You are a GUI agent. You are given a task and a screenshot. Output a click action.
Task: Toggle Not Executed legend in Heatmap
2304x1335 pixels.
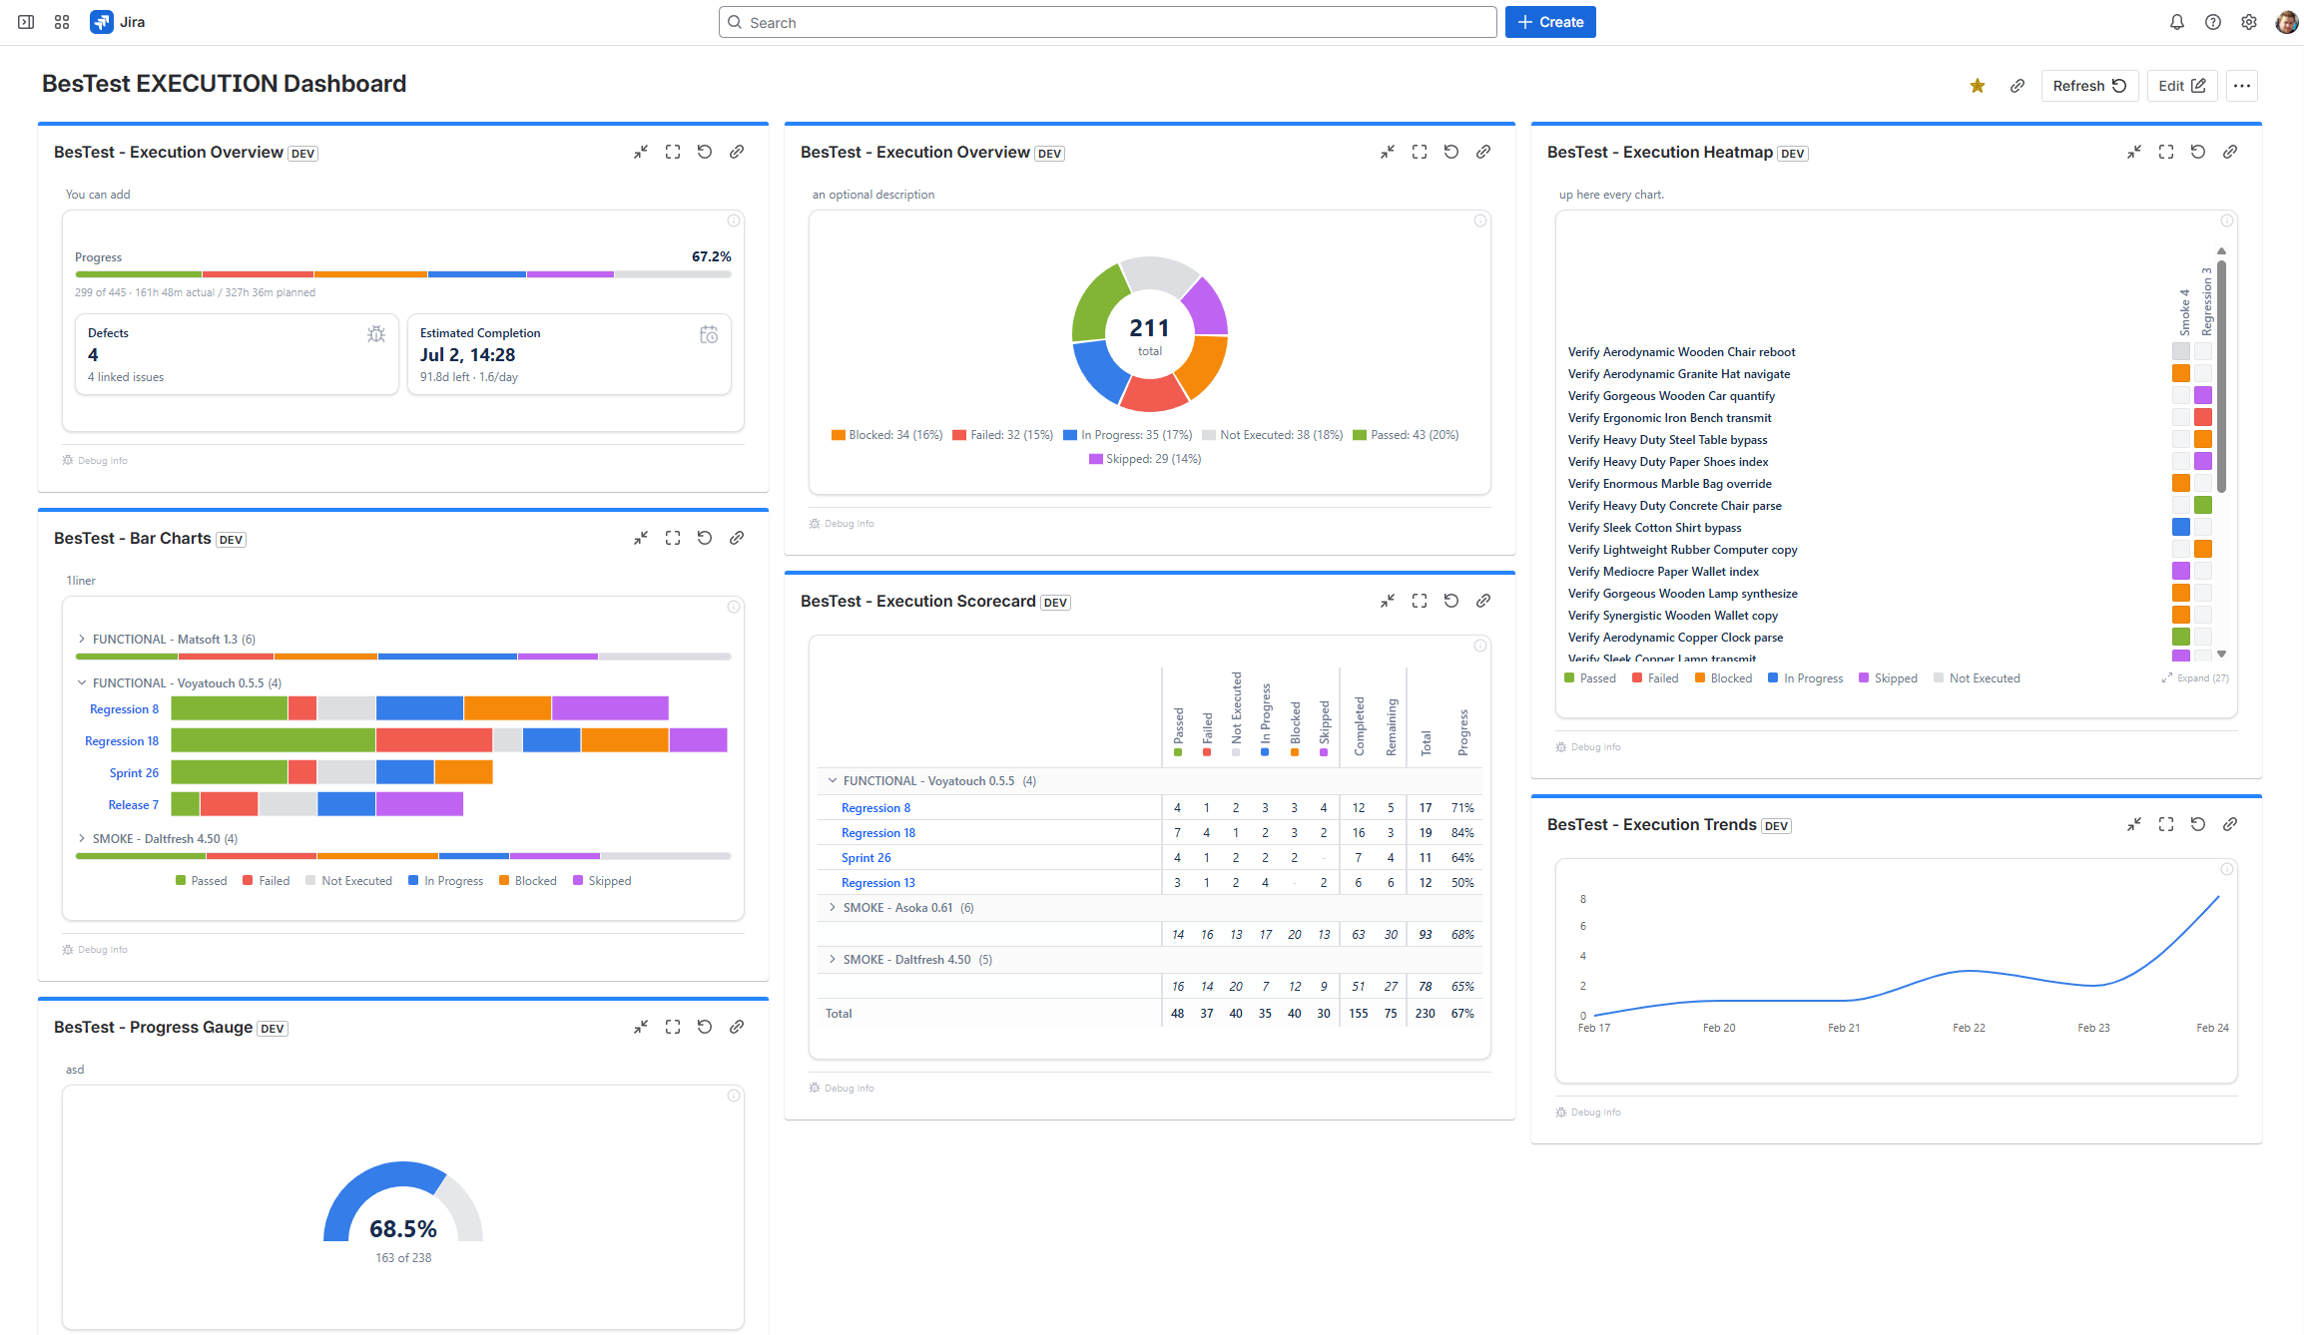click(1977, 678)
